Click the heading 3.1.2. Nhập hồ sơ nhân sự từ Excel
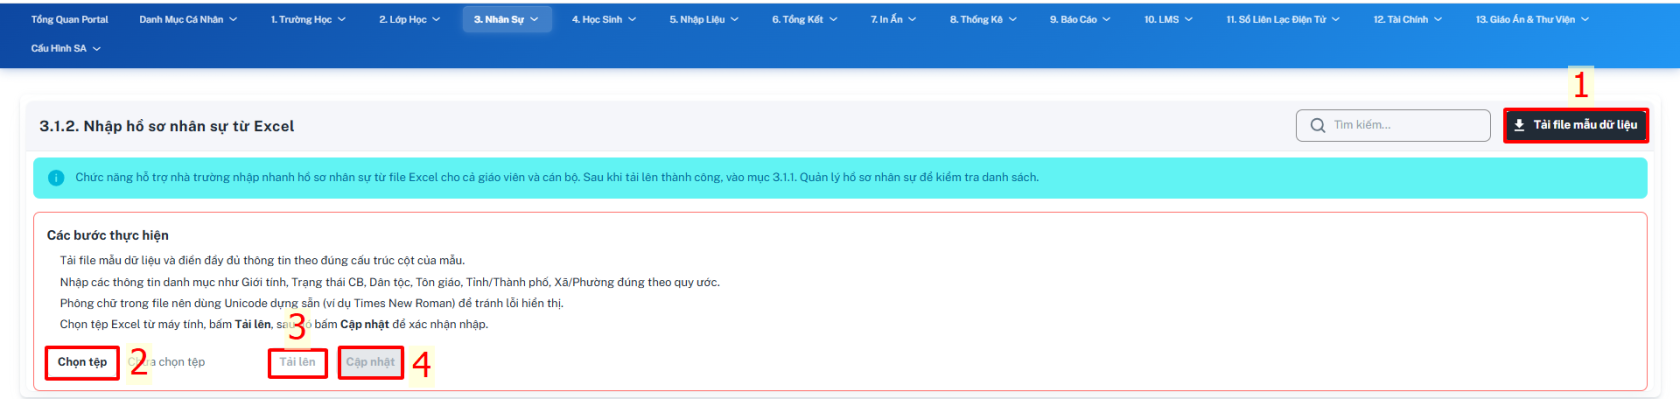This screenshot has width=1680, height=399. pyautogui.click(x=167, y=126)
